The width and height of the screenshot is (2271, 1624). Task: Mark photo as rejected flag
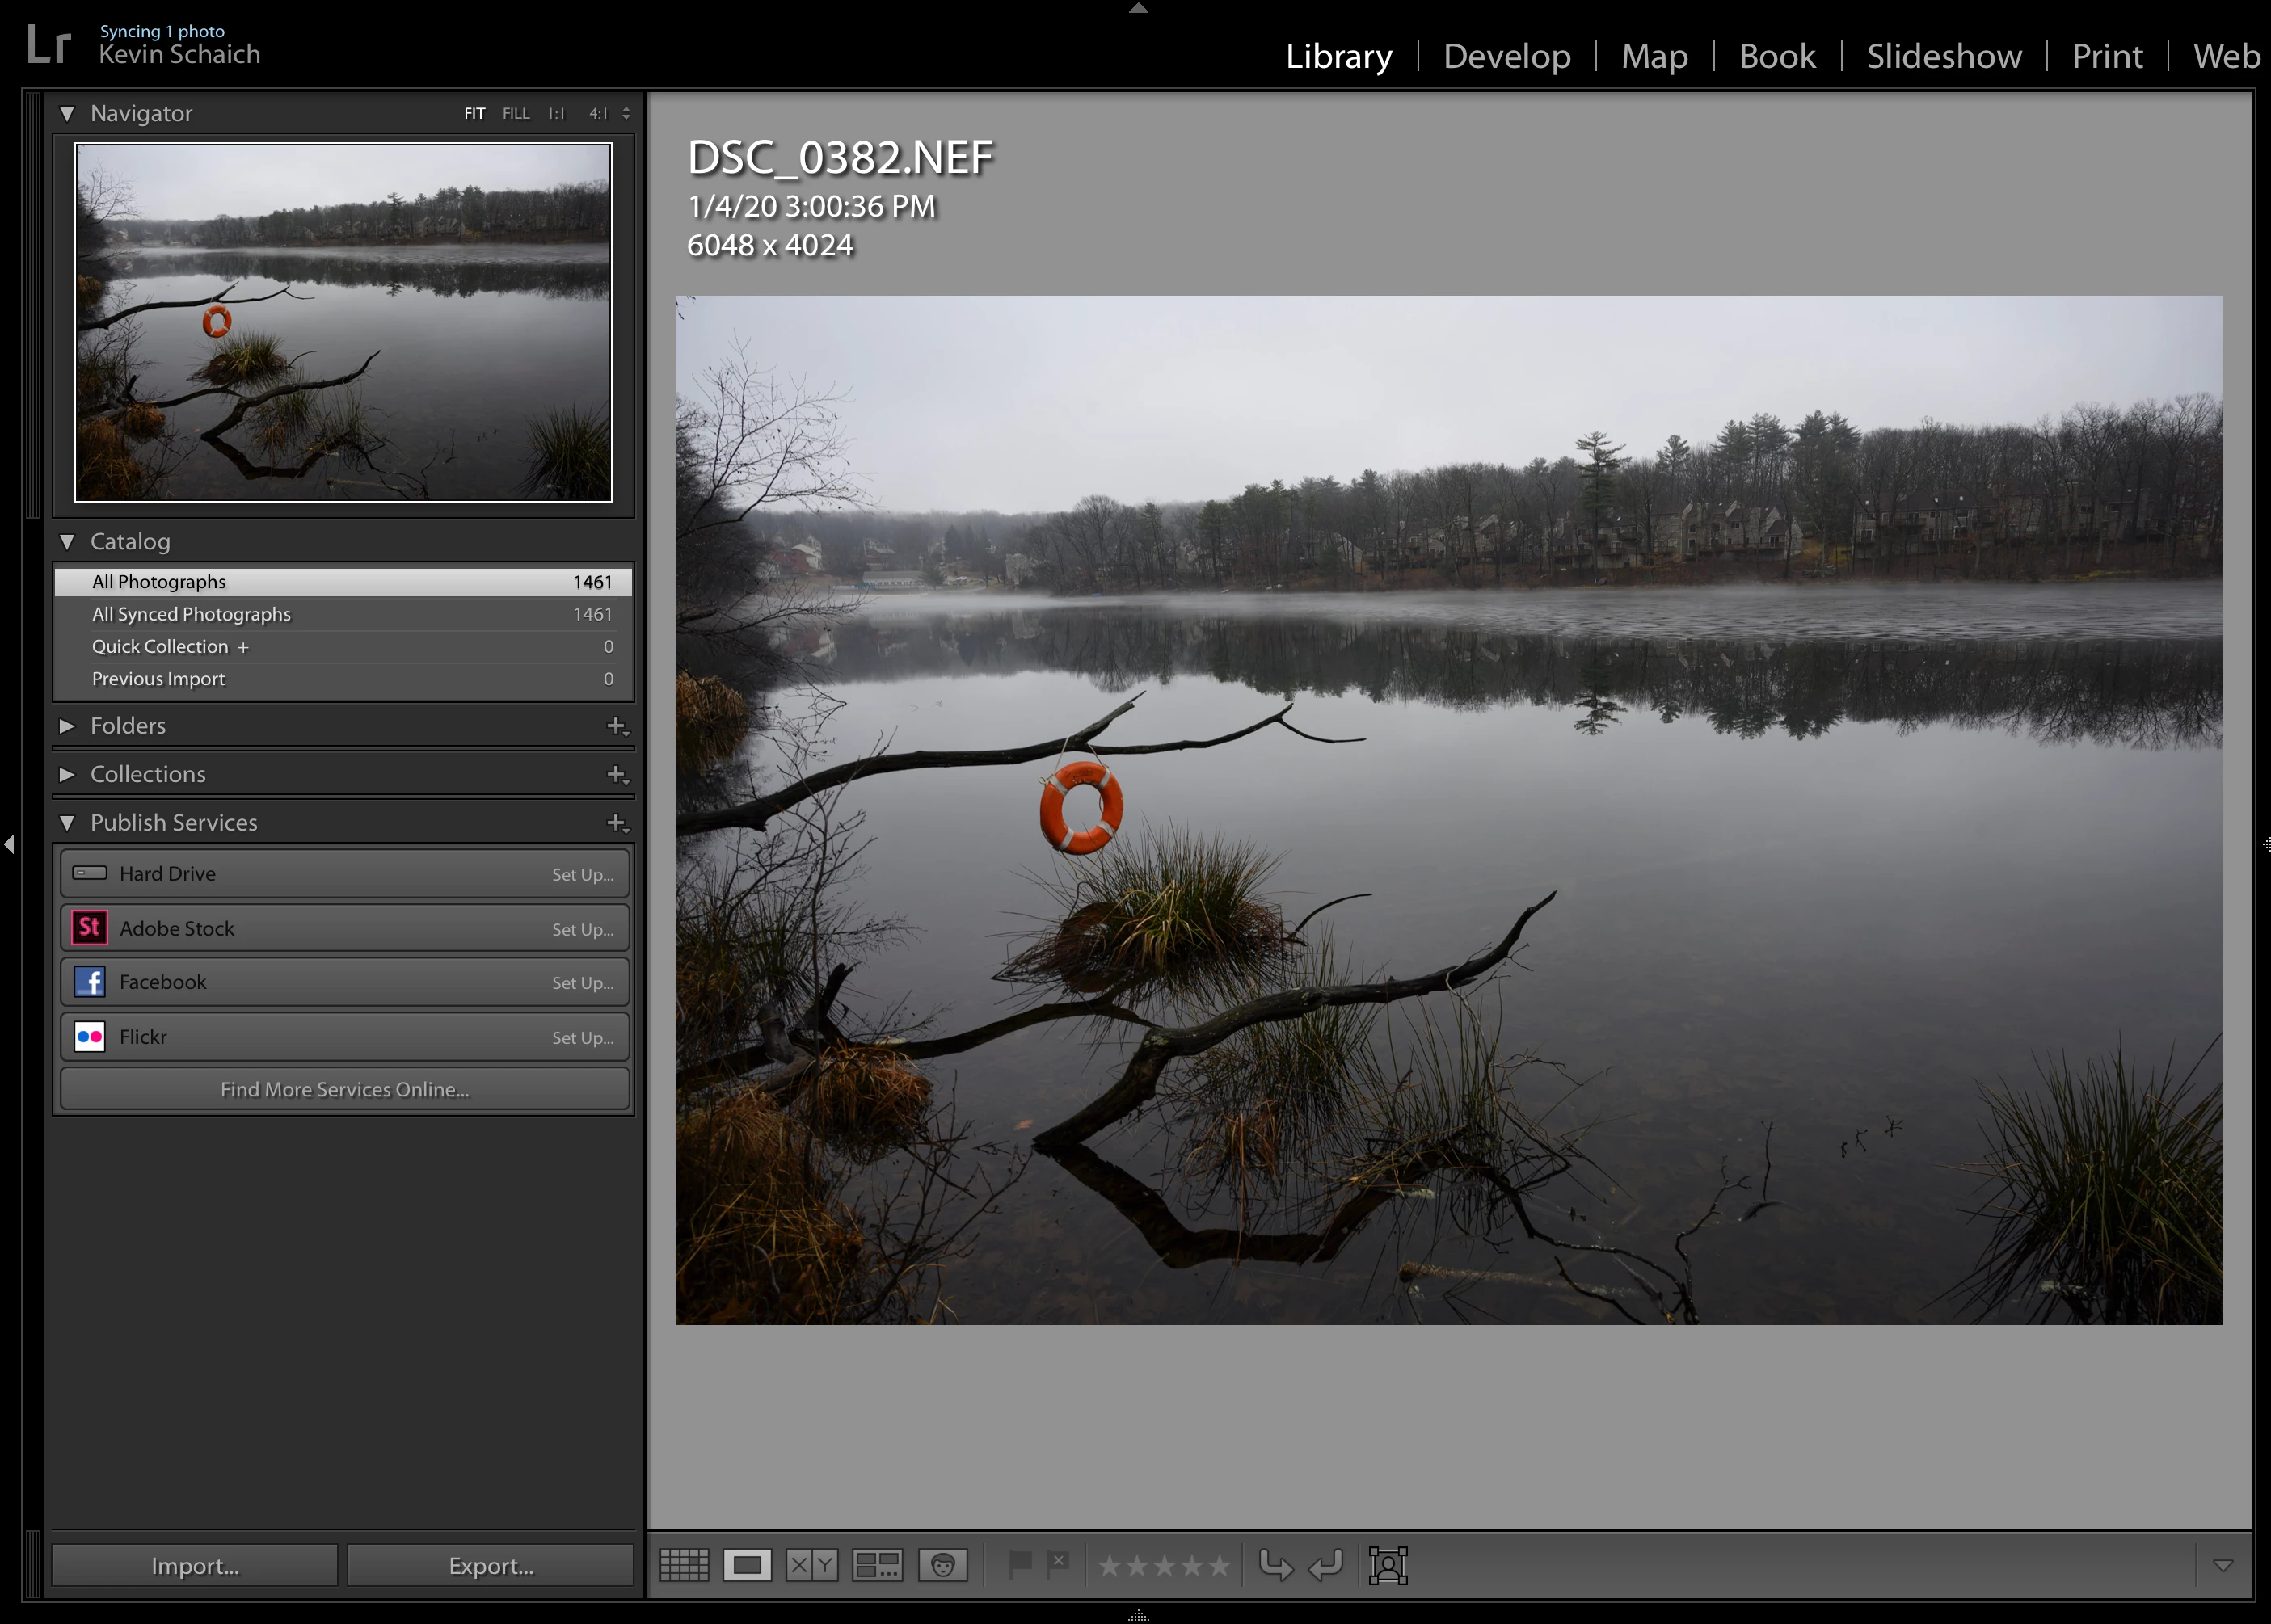(1058, 1563)
